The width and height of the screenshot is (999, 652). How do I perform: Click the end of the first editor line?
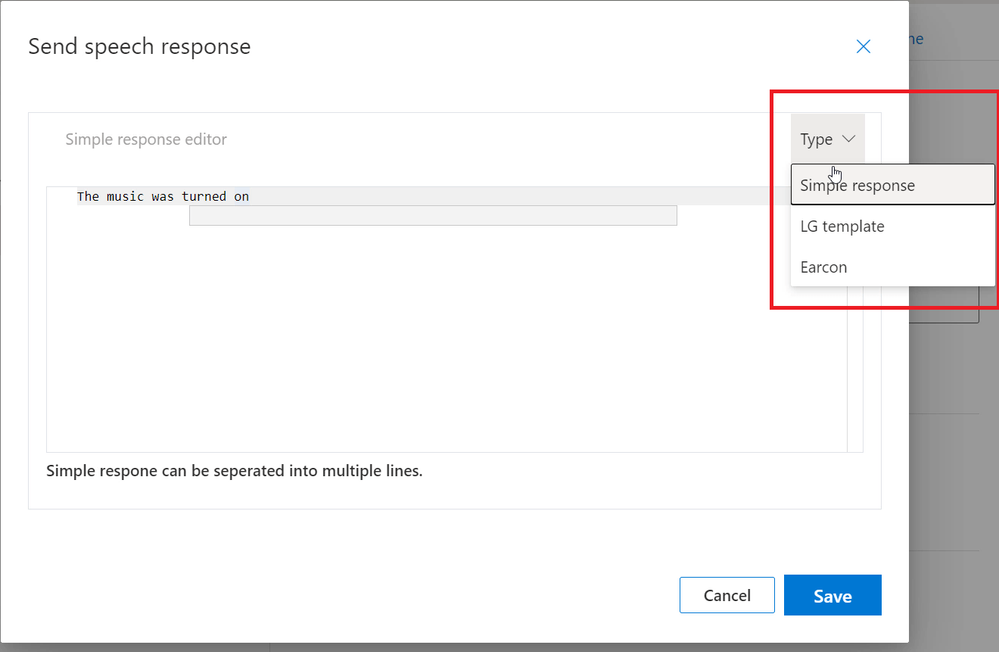pyautogui.click(x=250, y=196)
